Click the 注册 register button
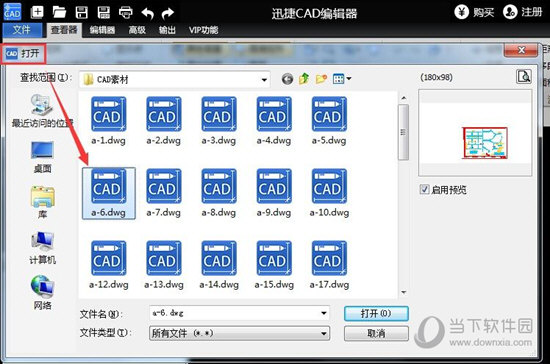The height and width of the screenshot is (364, 550). point(523,12)
